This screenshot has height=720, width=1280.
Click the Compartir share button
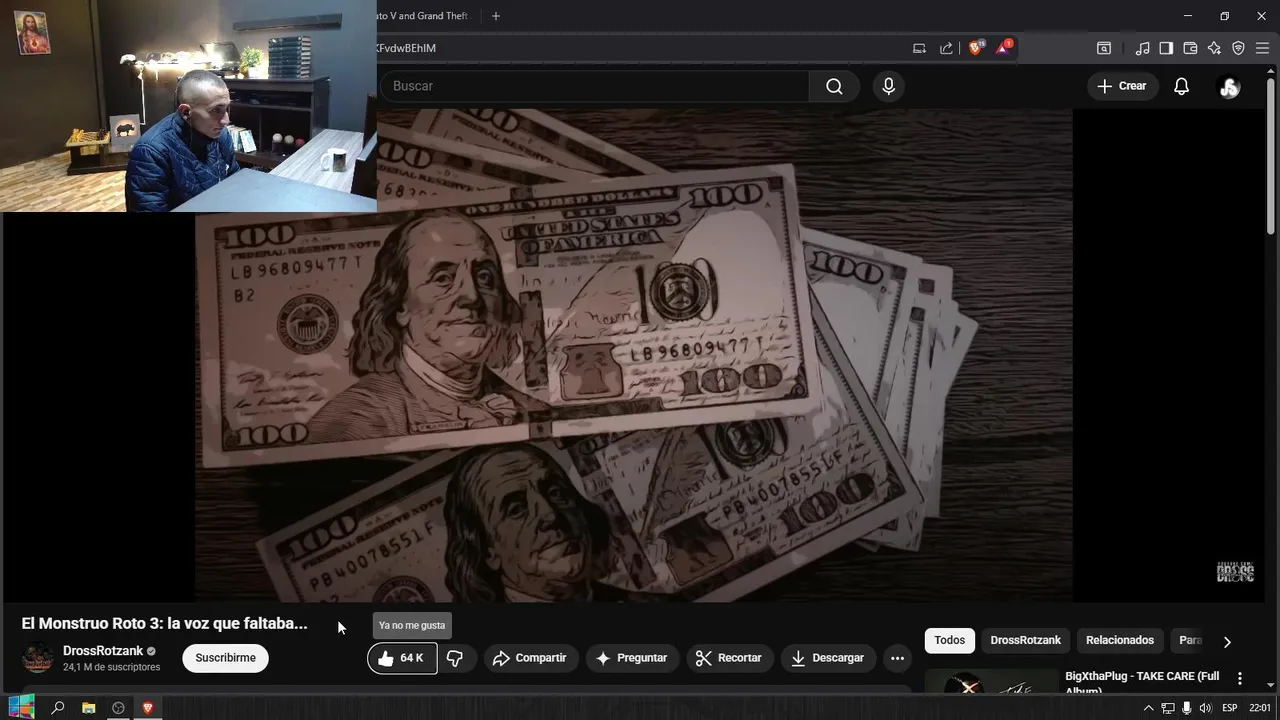point(530,658)
